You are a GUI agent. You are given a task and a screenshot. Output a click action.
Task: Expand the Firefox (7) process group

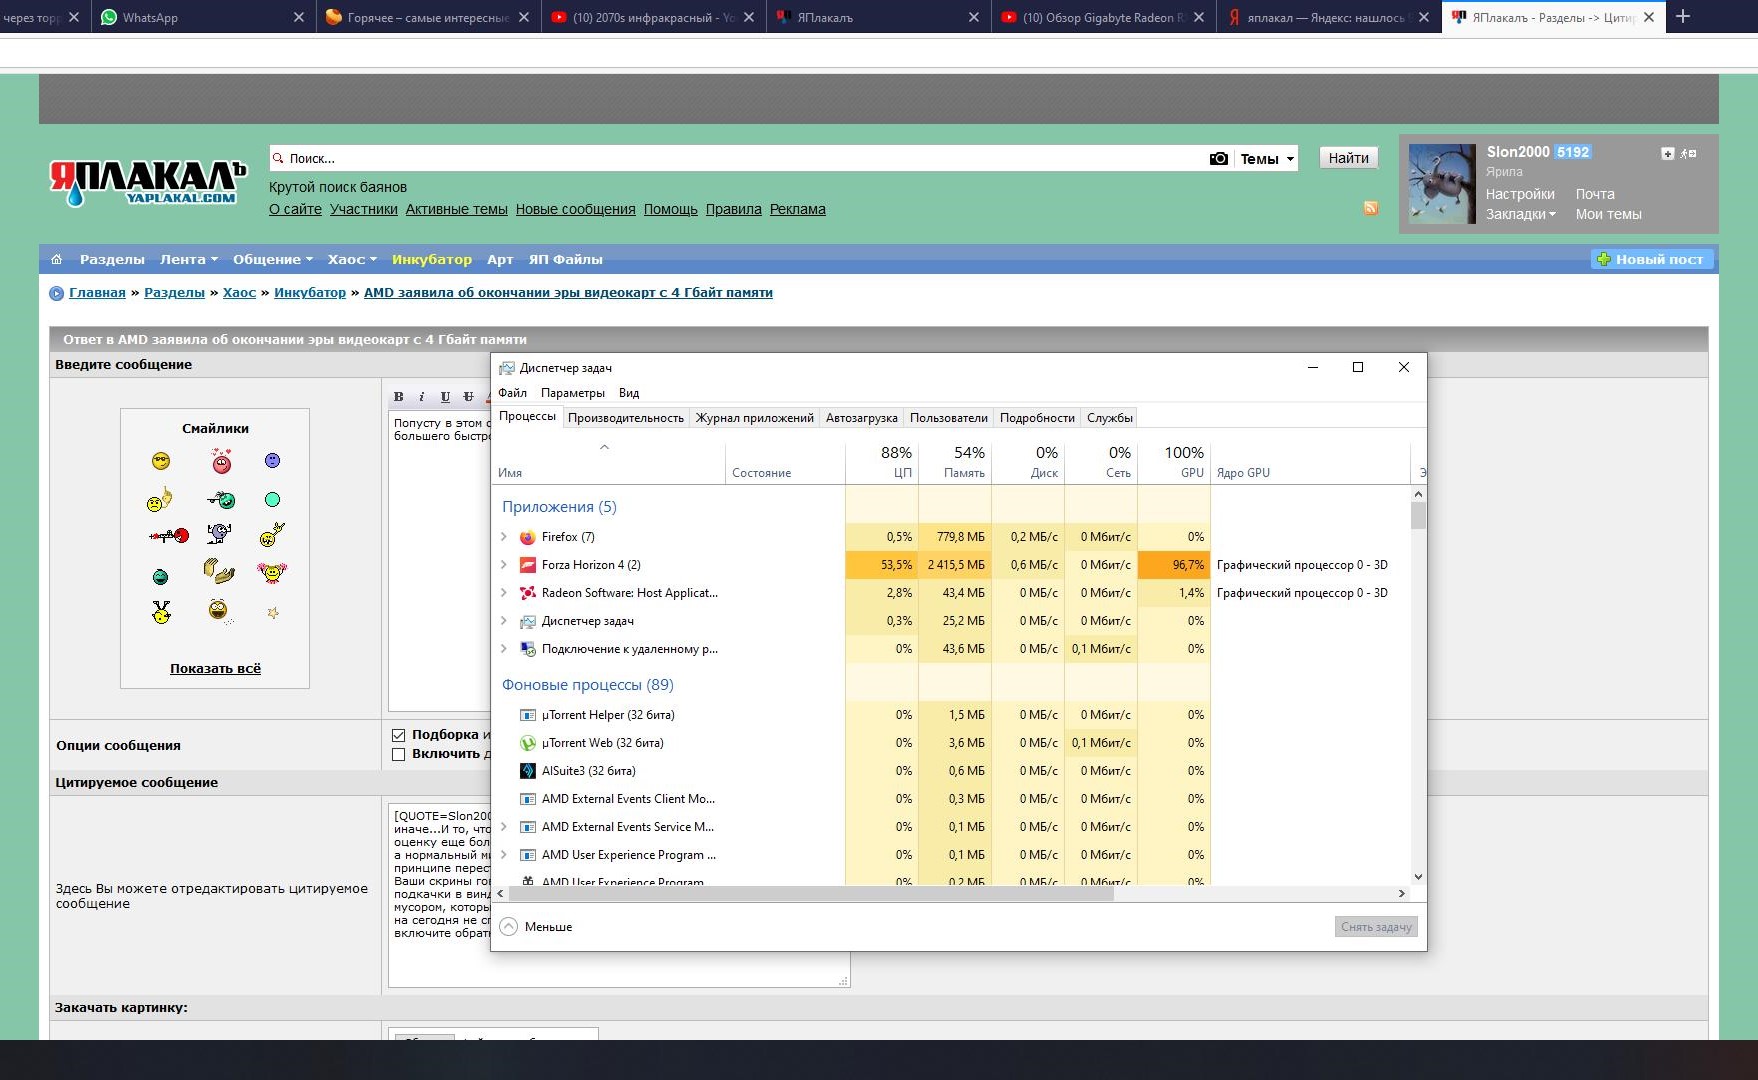[x=504, y=537]
